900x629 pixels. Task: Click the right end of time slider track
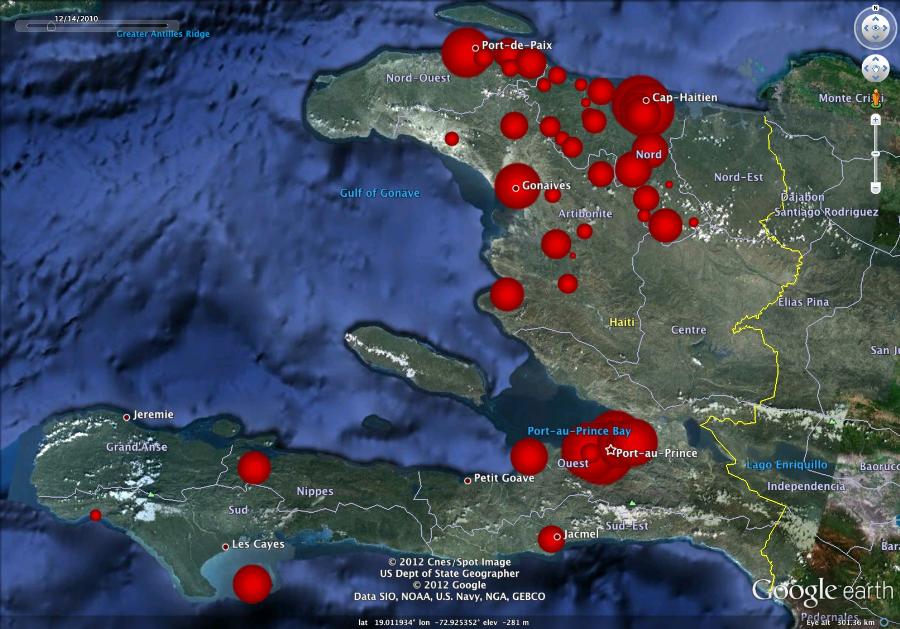pos(166,26)
